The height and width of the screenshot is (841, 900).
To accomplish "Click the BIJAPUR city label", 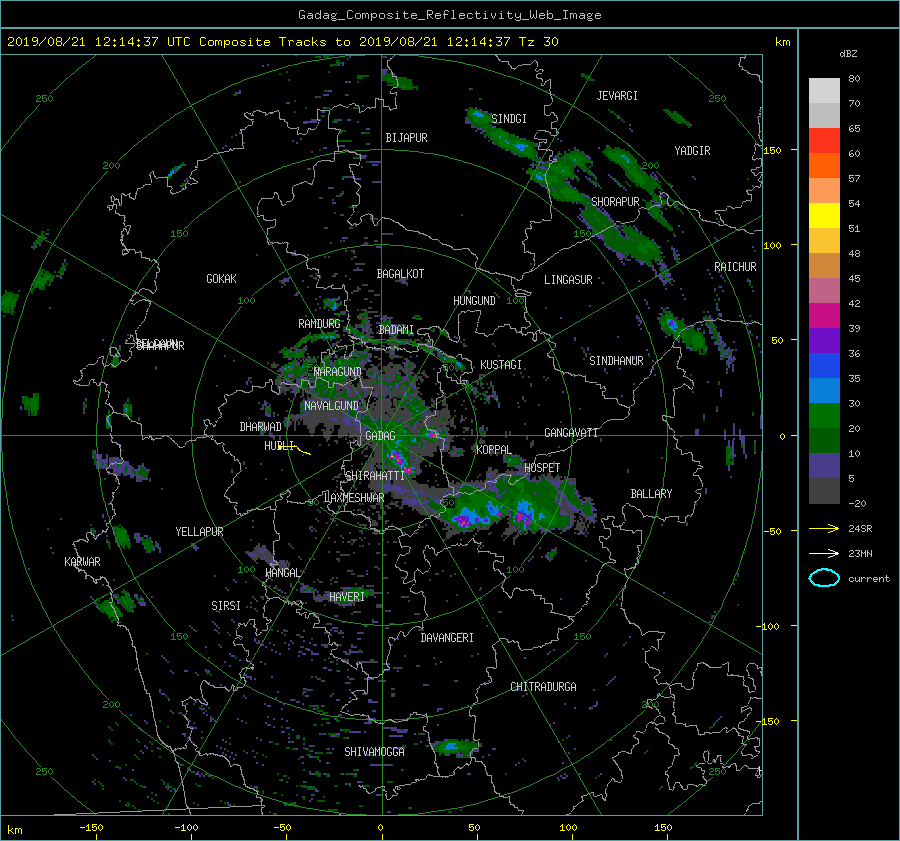I will (x=406, y=138).
